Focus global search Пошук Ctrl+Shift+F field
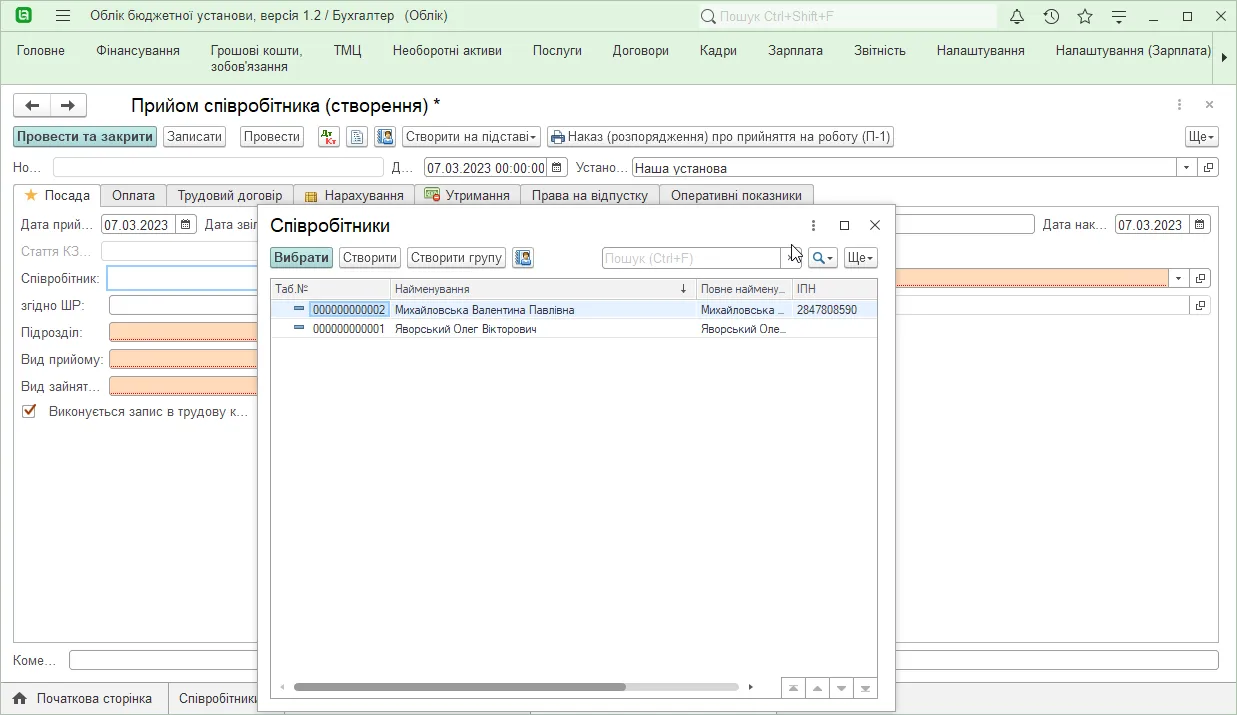The image size is (1237, 715). 847,16
